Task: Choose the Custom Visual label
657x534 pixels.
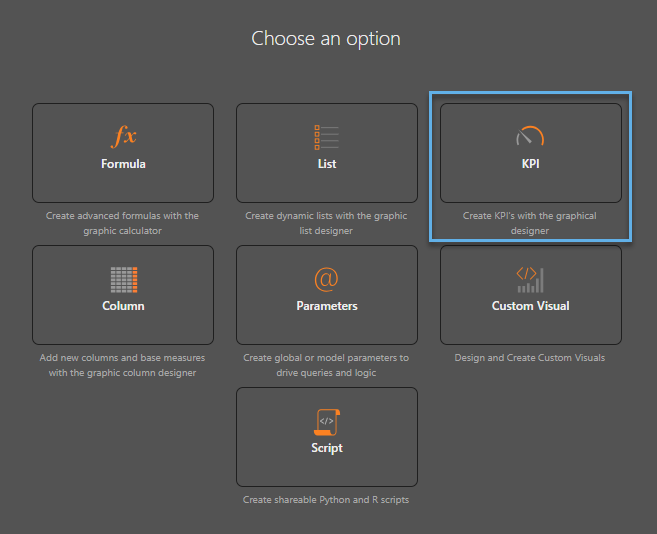Action: (x=530, y=306)
